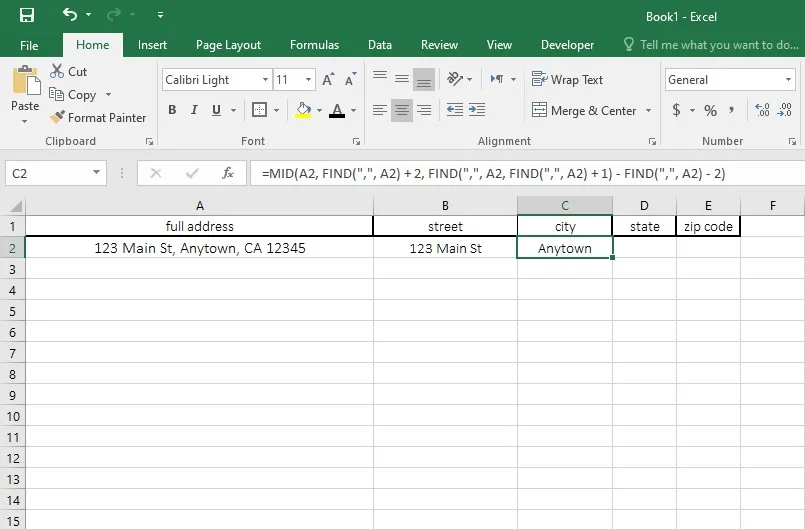The height and width of the screenshot is (529, 805).
Task: Save the workbook using the disk icon
Action: click(27, 15)
